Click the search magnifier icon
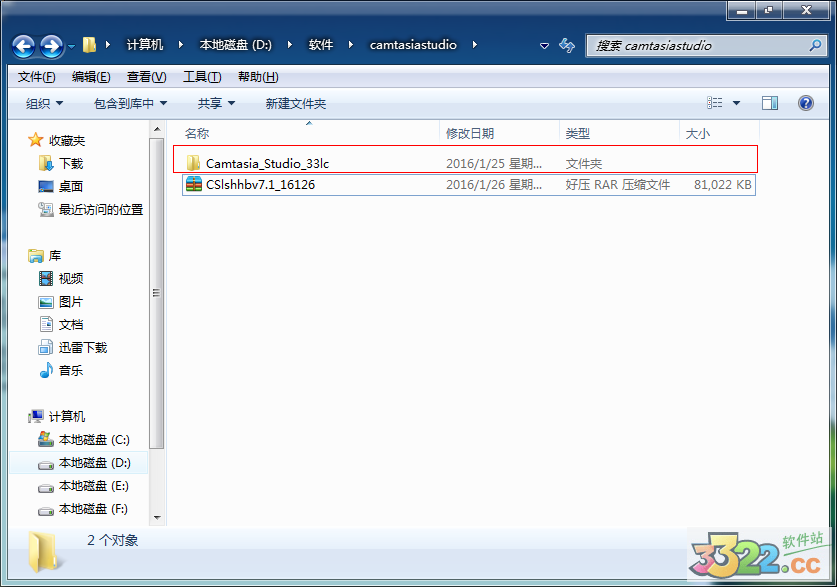The image size is (837, 587). pos(815,45)
